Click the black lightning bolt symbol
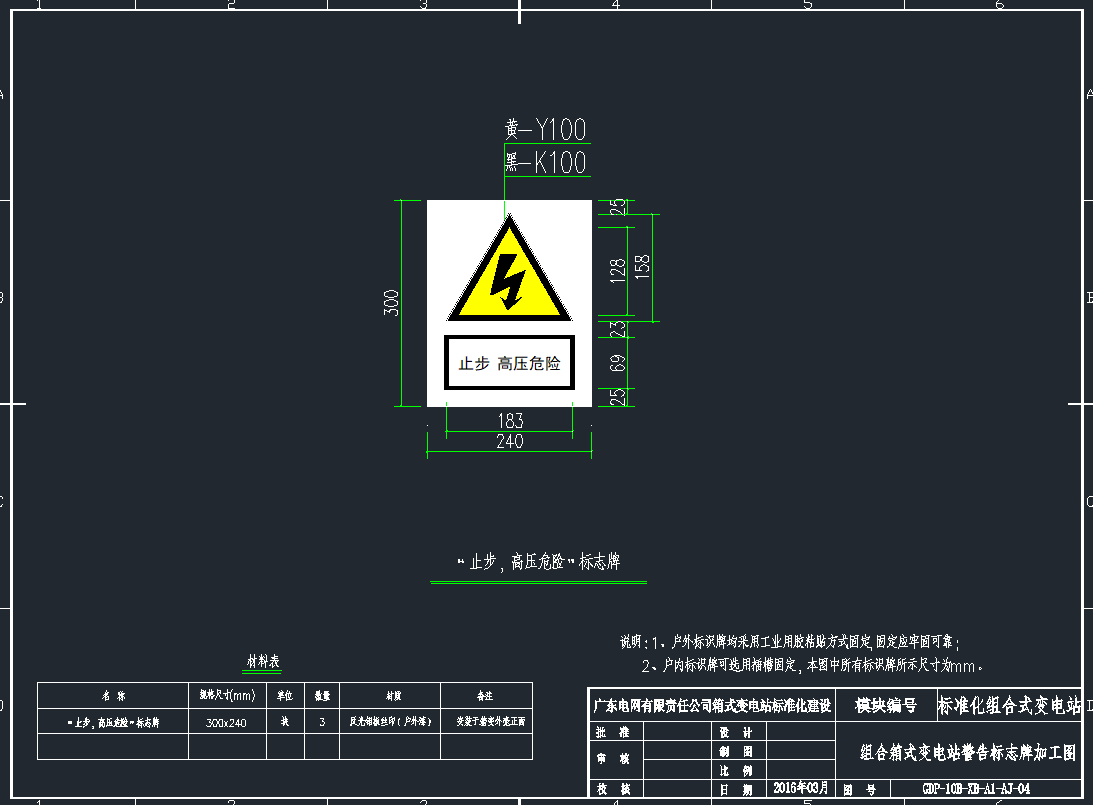Image resolution: width=1093 pixels, height=805 pixels. point(509,281)
